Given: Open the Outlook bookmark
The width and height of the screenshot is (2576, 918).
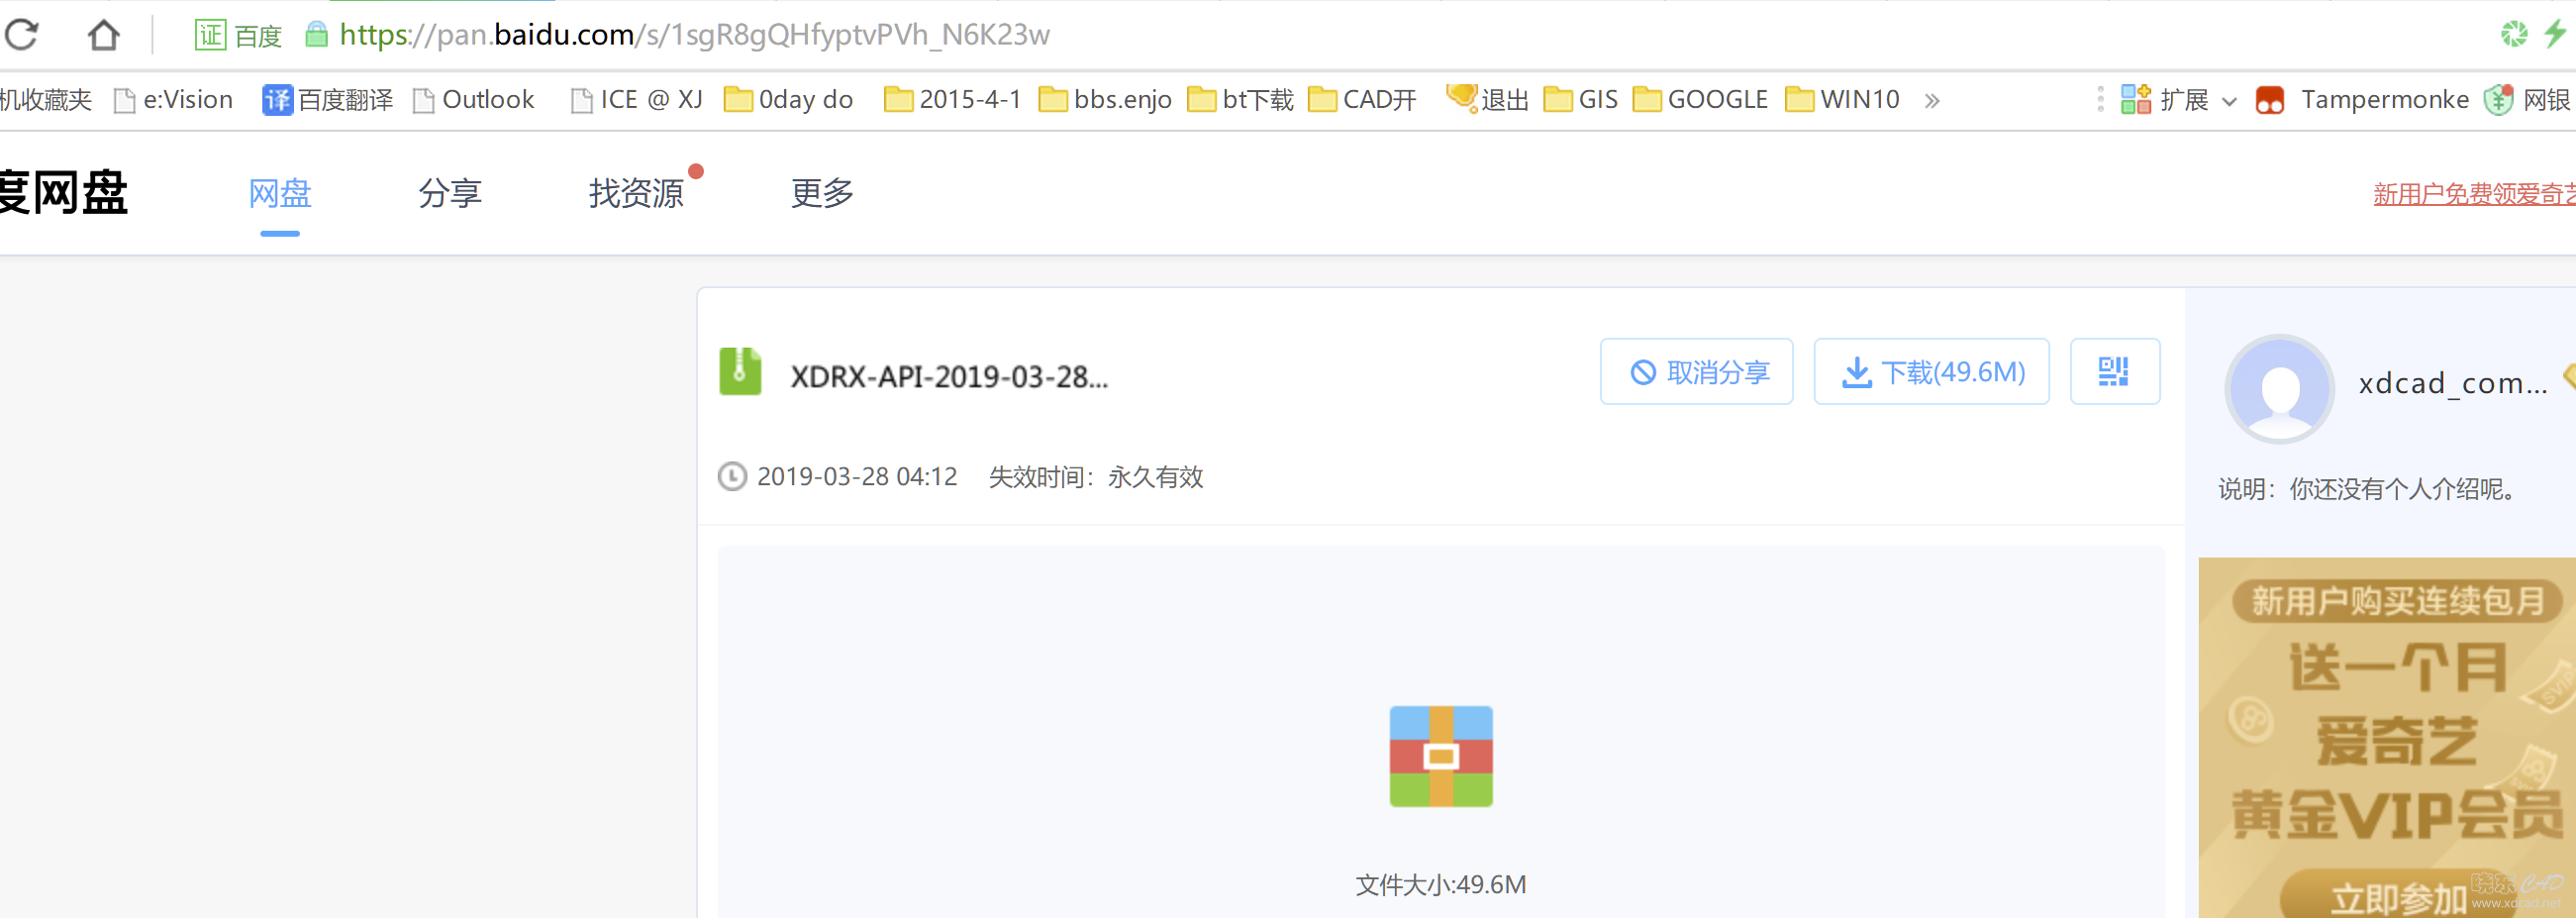Looking at the screenshot, I should tap(475, 100).
